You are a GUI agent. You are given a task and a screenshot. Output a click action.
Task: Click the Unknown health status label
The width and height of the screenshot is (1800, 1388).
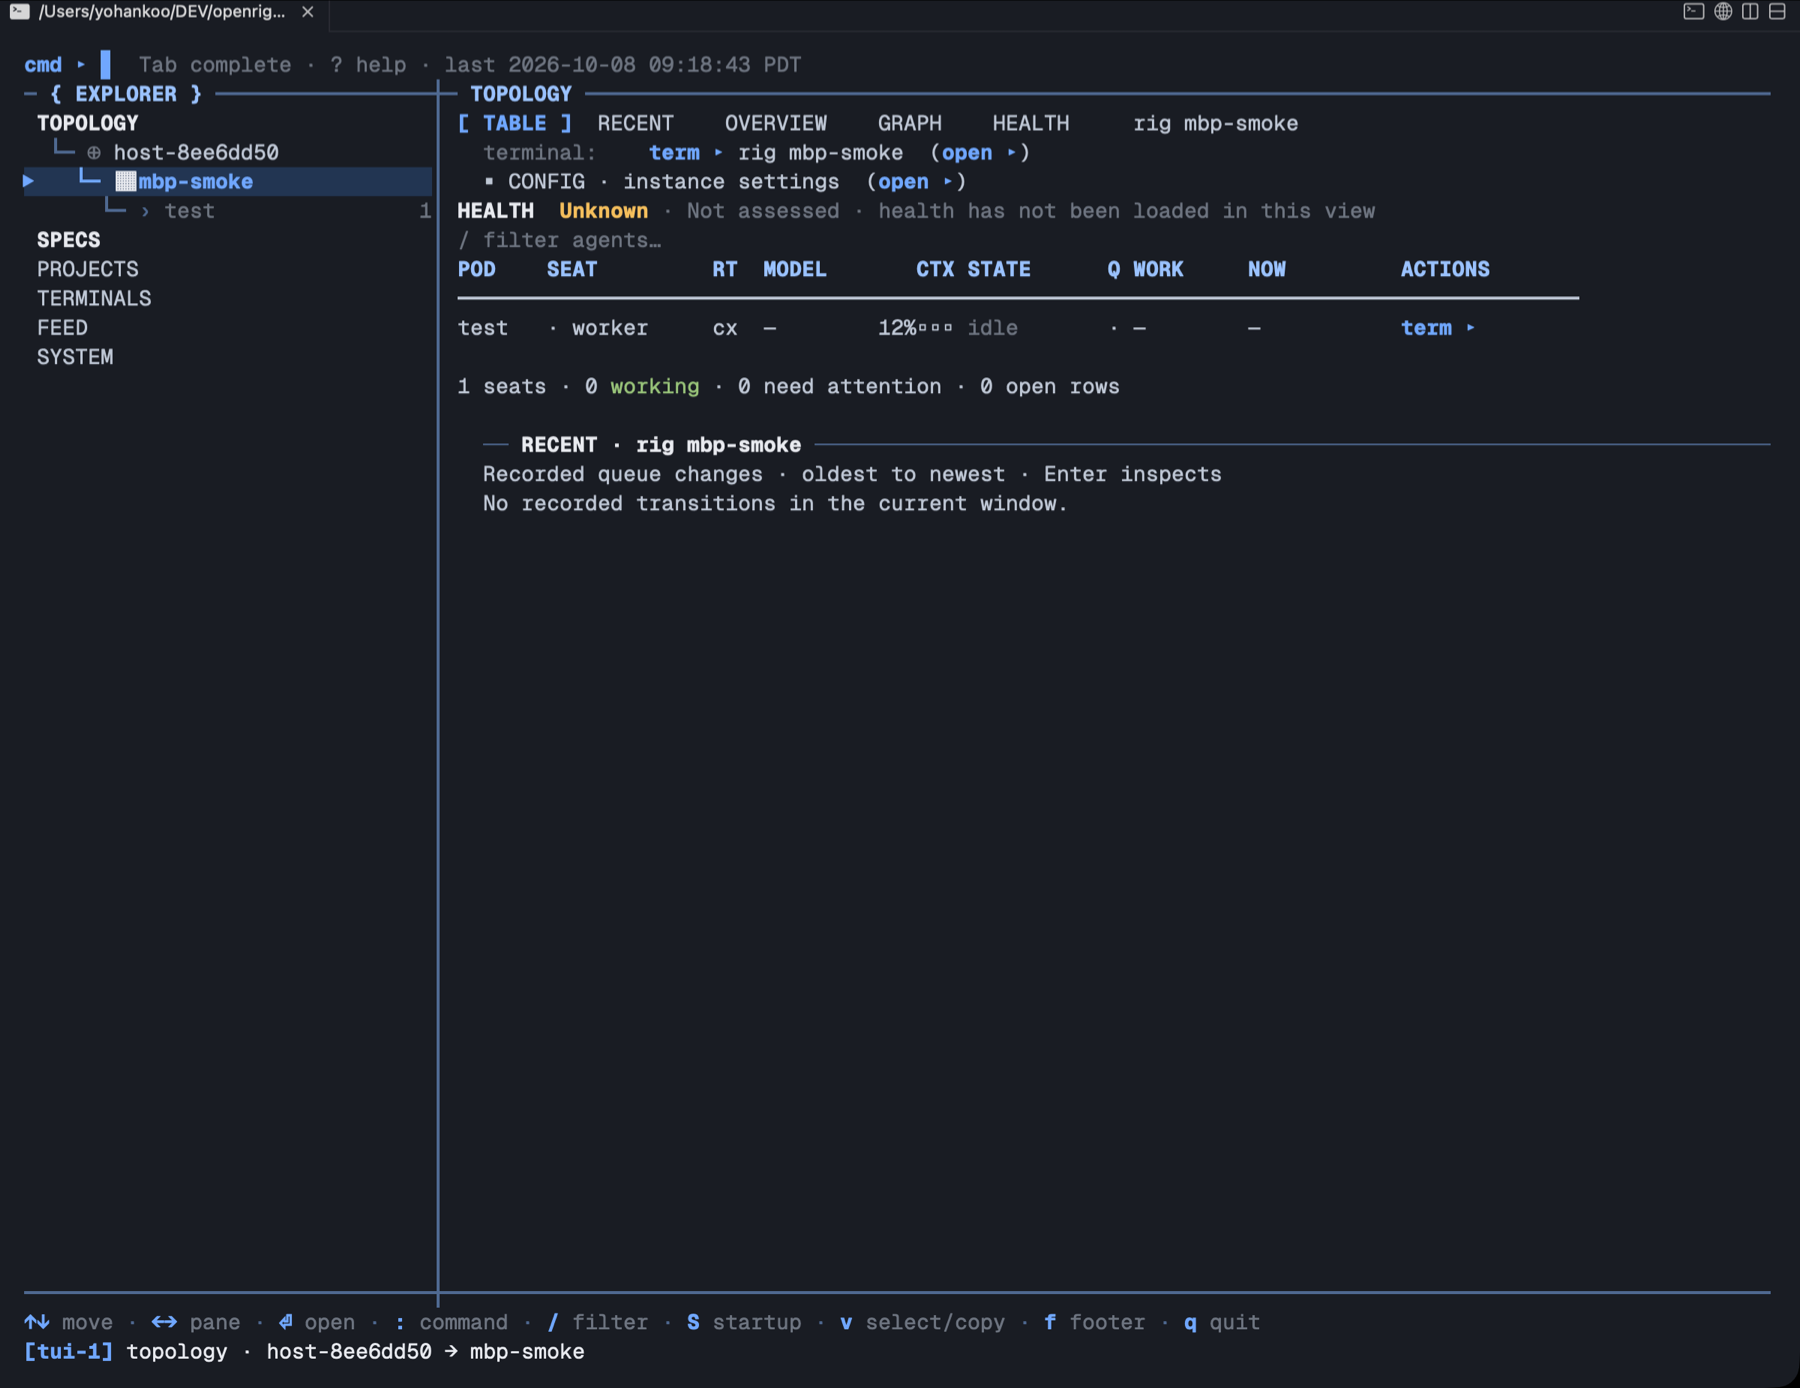point(604,211)
